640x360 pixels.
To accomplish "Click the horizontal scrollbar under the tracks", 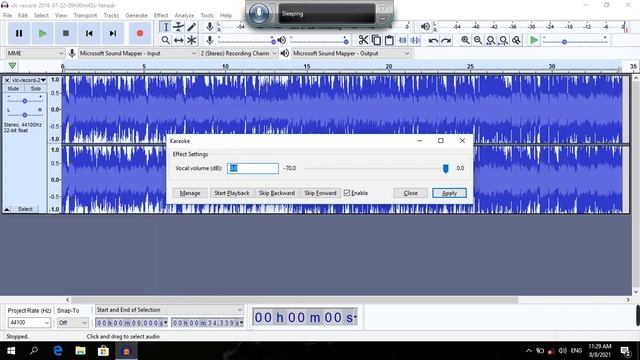I will [x=295, y=300].
